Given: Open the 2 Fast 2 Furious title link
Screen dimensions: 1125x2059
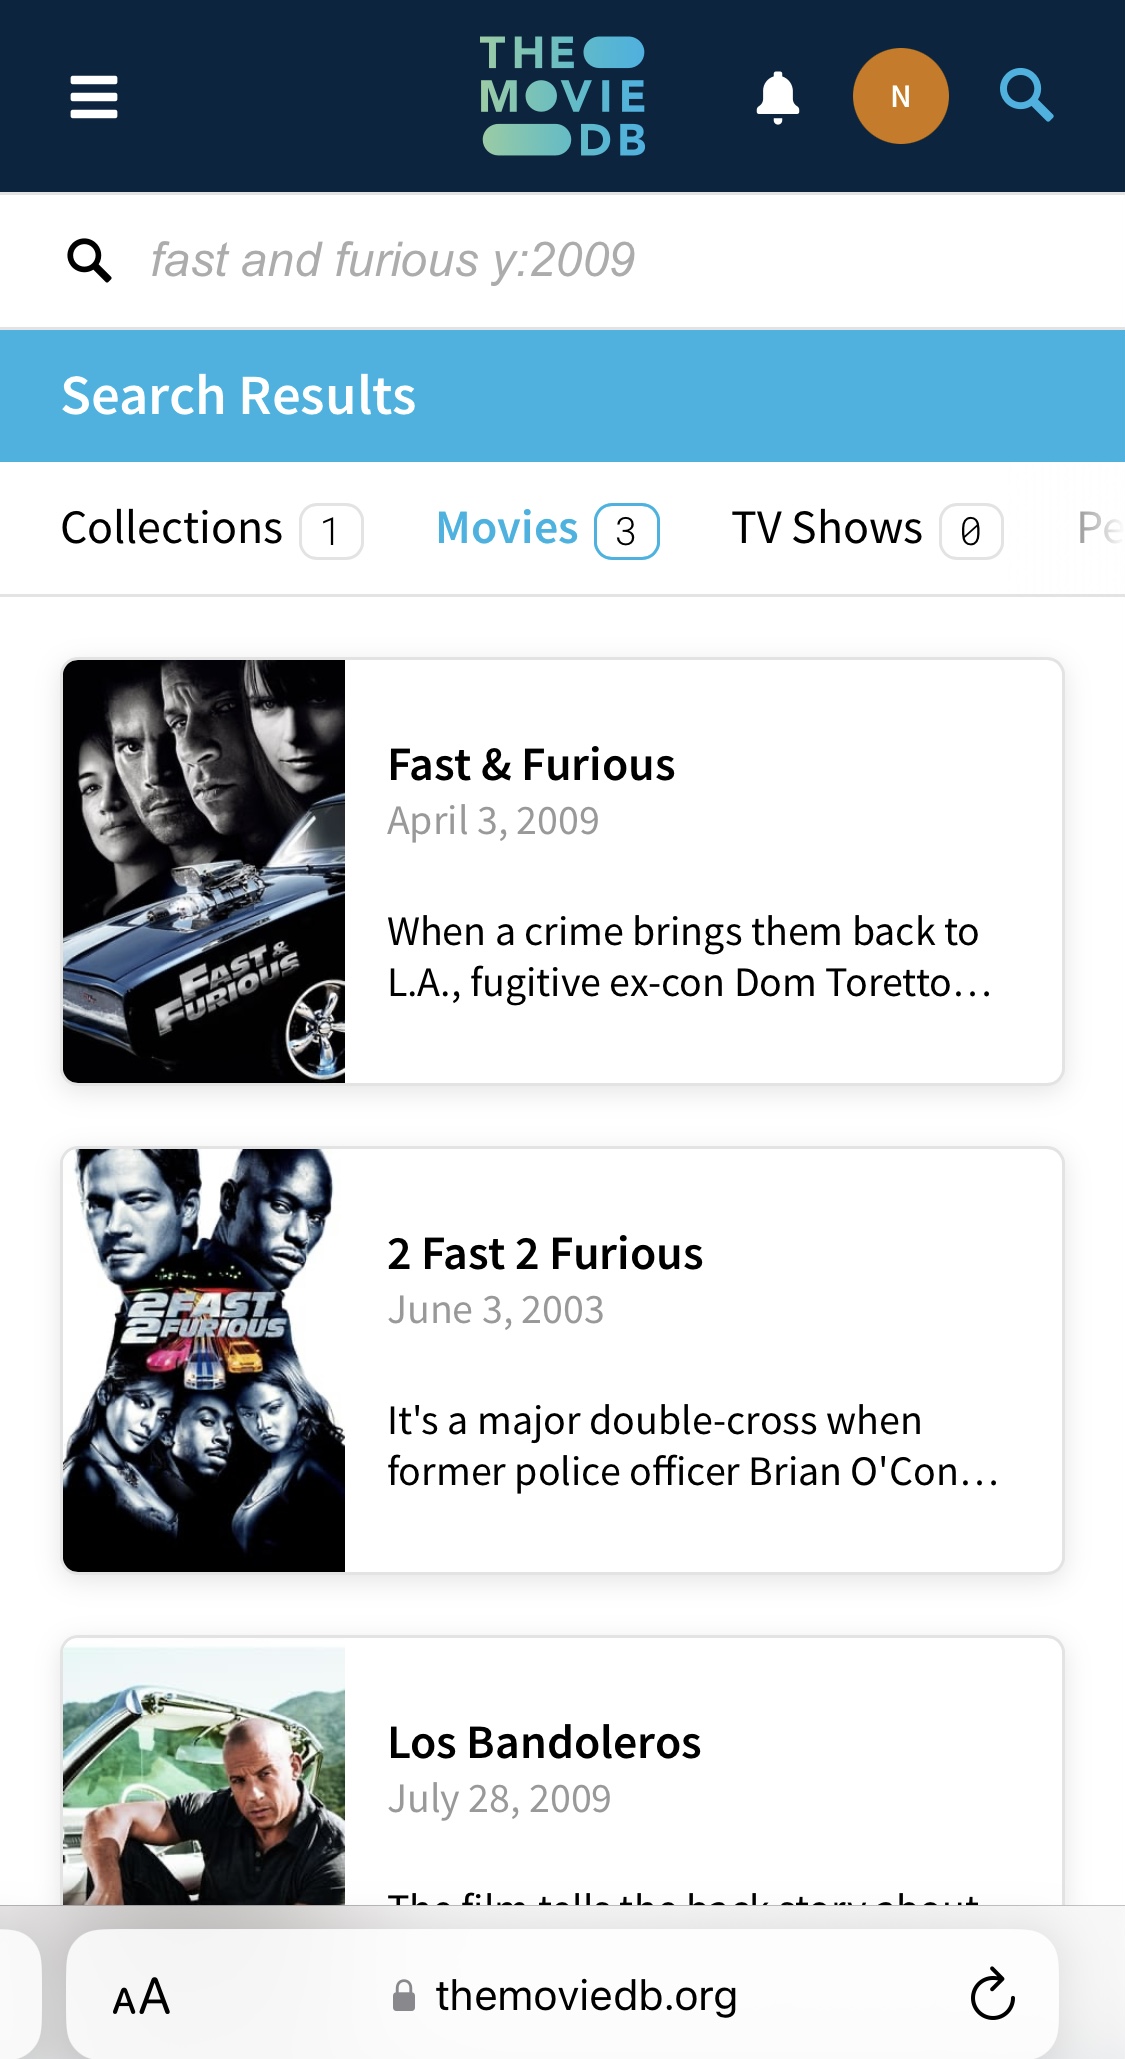Looking at the screenshot, I should click(545, 1254).
